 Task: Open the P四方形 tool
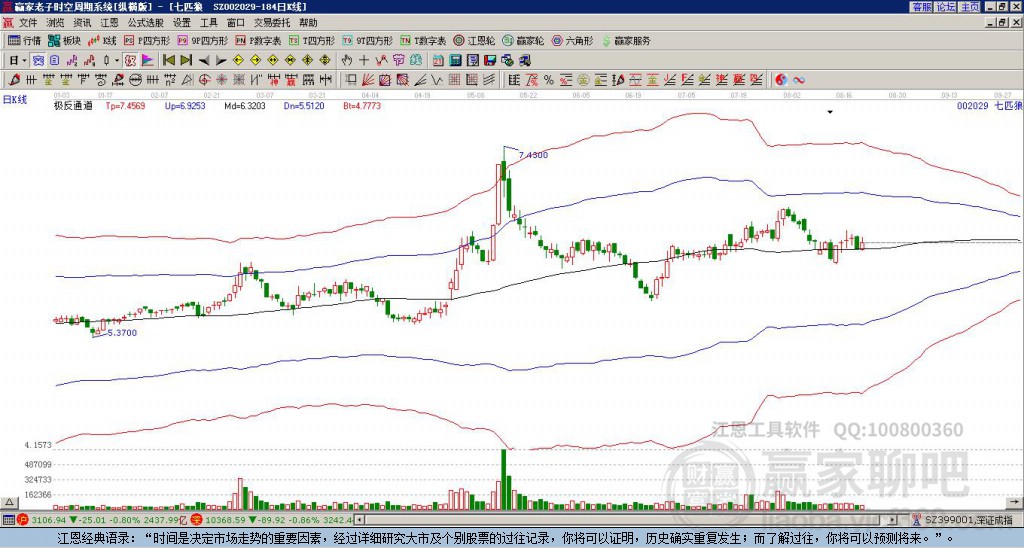[147, 40]
